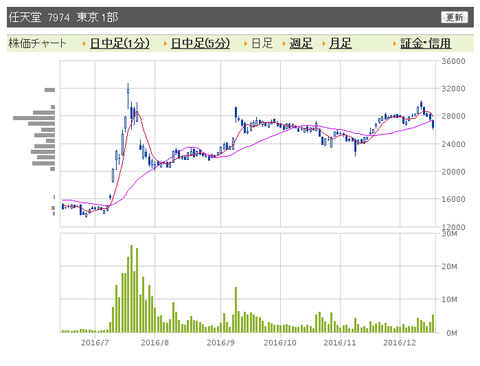Click the orange arrow before 月足
Image resolution: width=480 pixels, height=366 pixels.
click(324, 44)
